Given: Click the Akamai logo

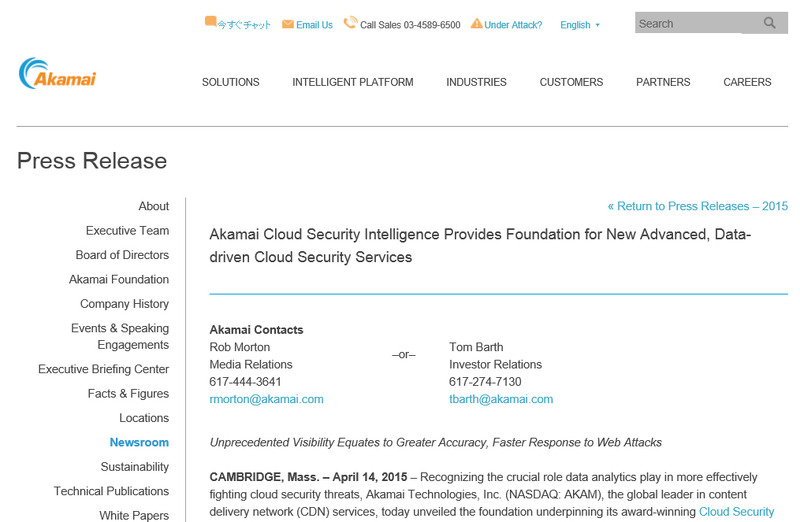Looking at the screenshot, I should click(x=57, y=74).
